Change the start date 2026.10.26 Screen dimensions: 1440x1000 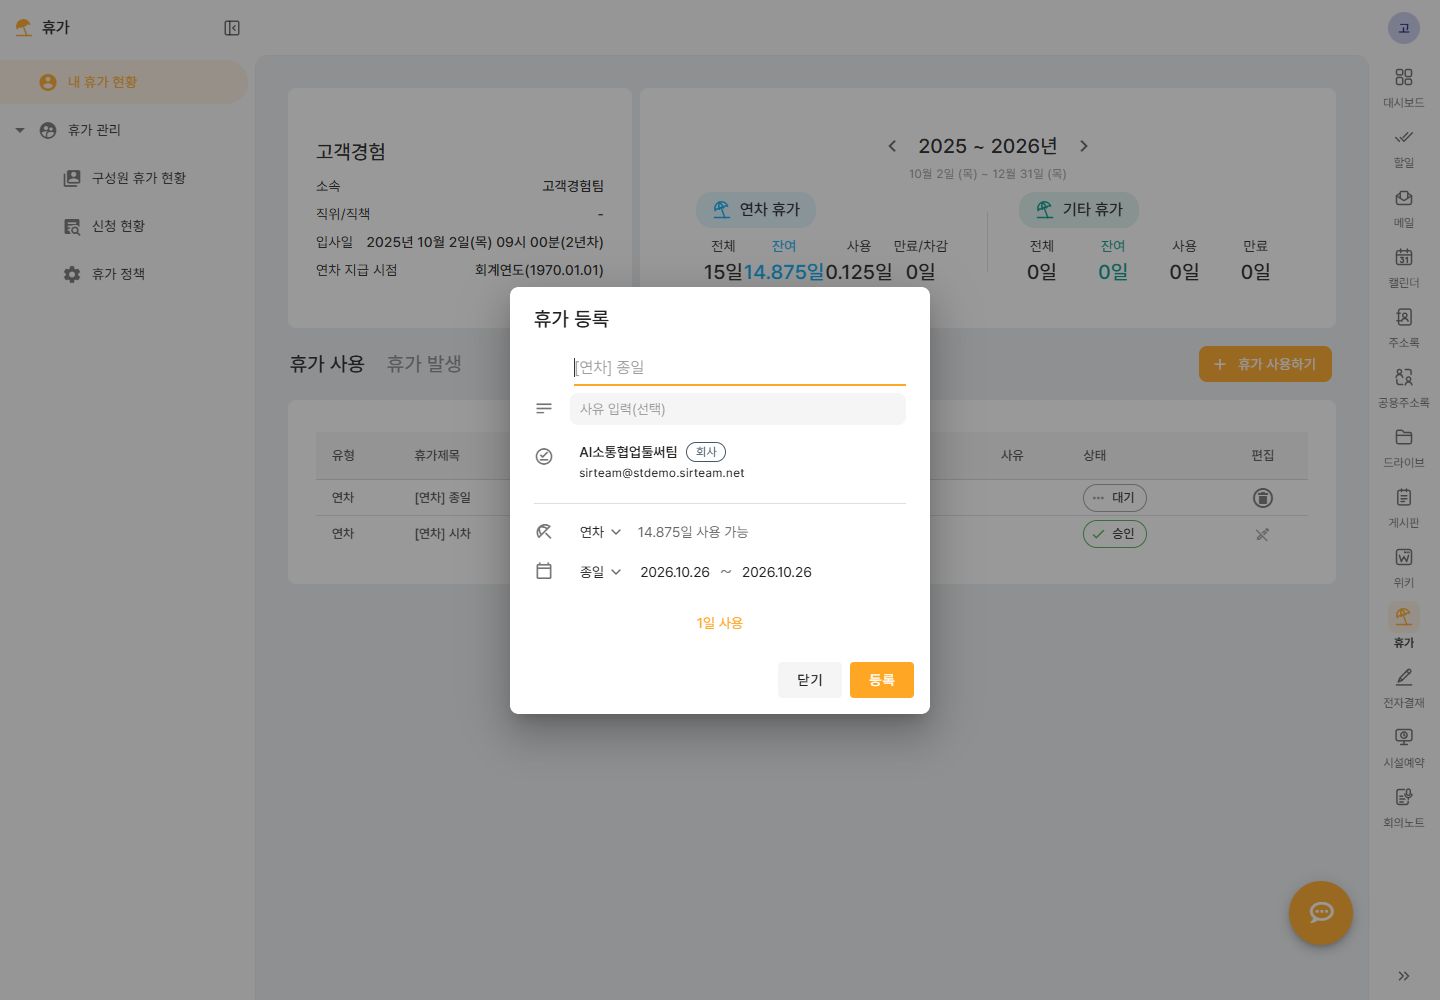[x=675, y=572]
